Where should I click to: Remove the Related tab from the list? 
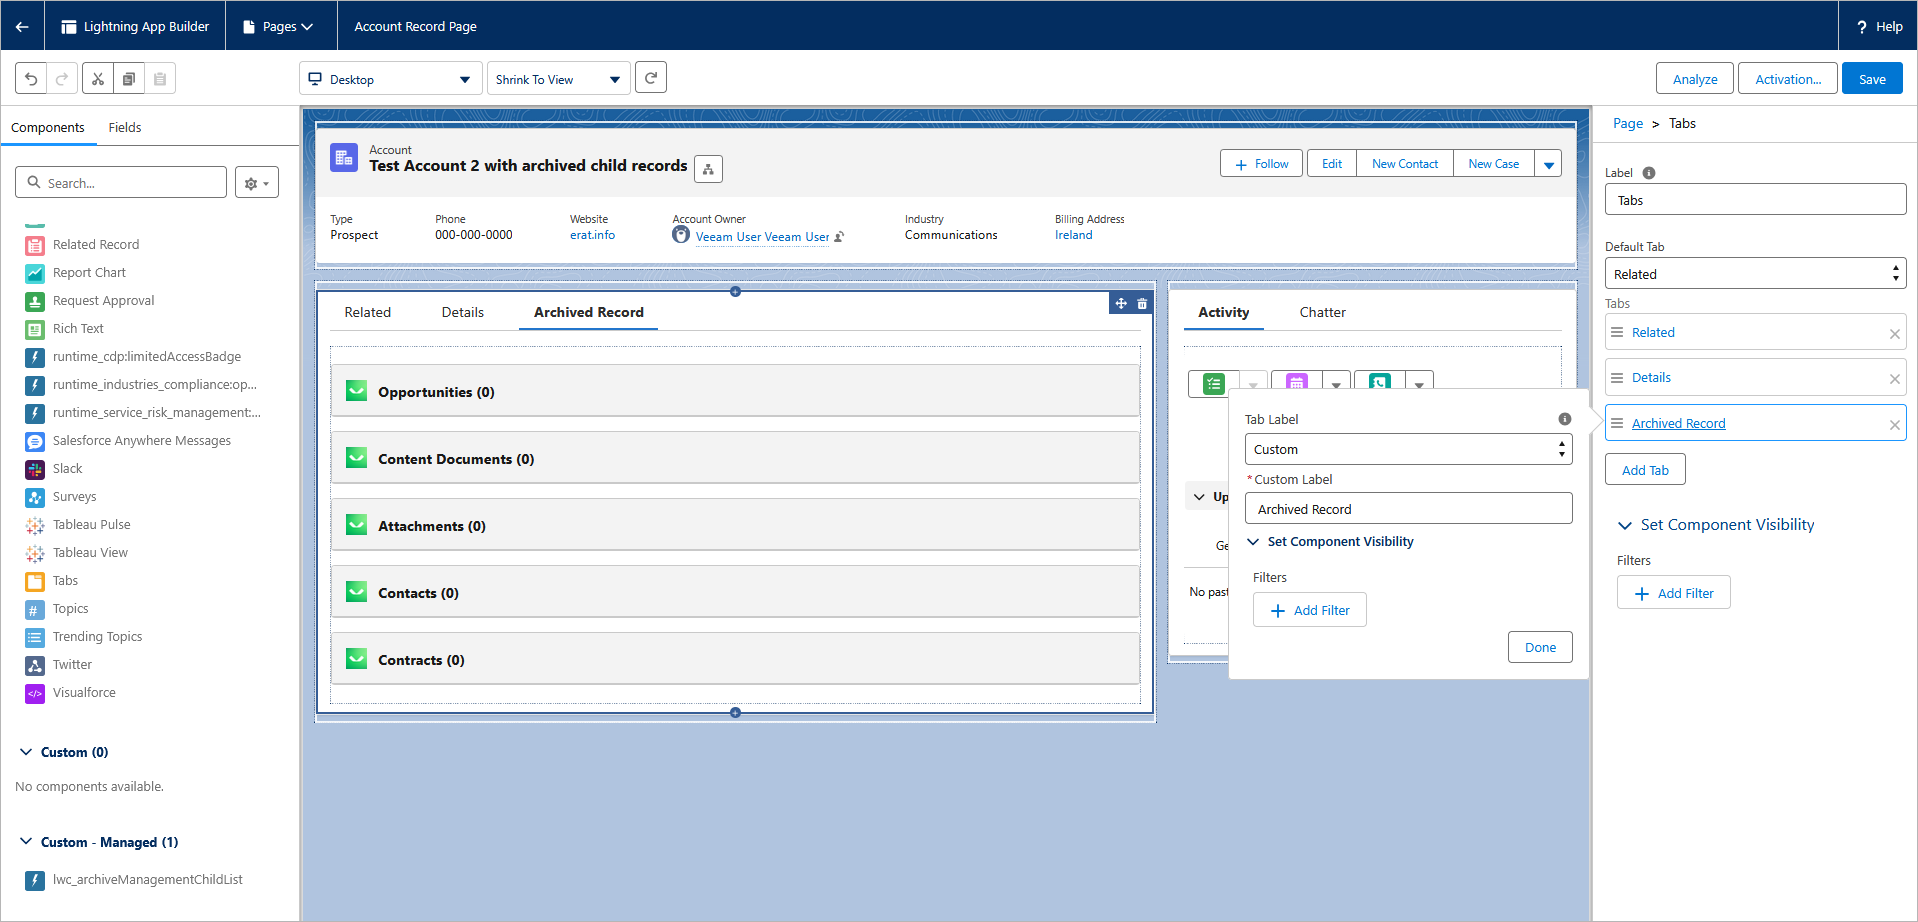[1894, 334]
